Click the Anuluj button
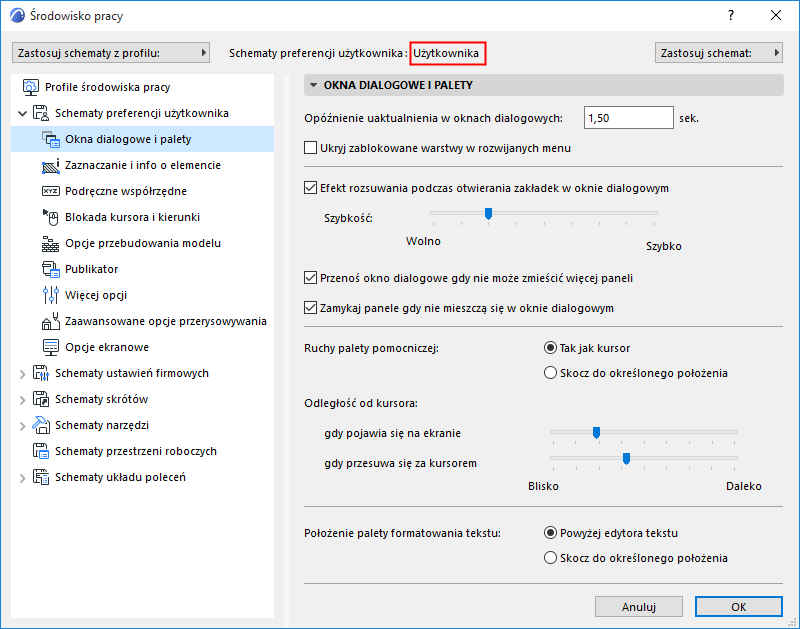This screenshot has height=629, width=800. coord(639,607)
